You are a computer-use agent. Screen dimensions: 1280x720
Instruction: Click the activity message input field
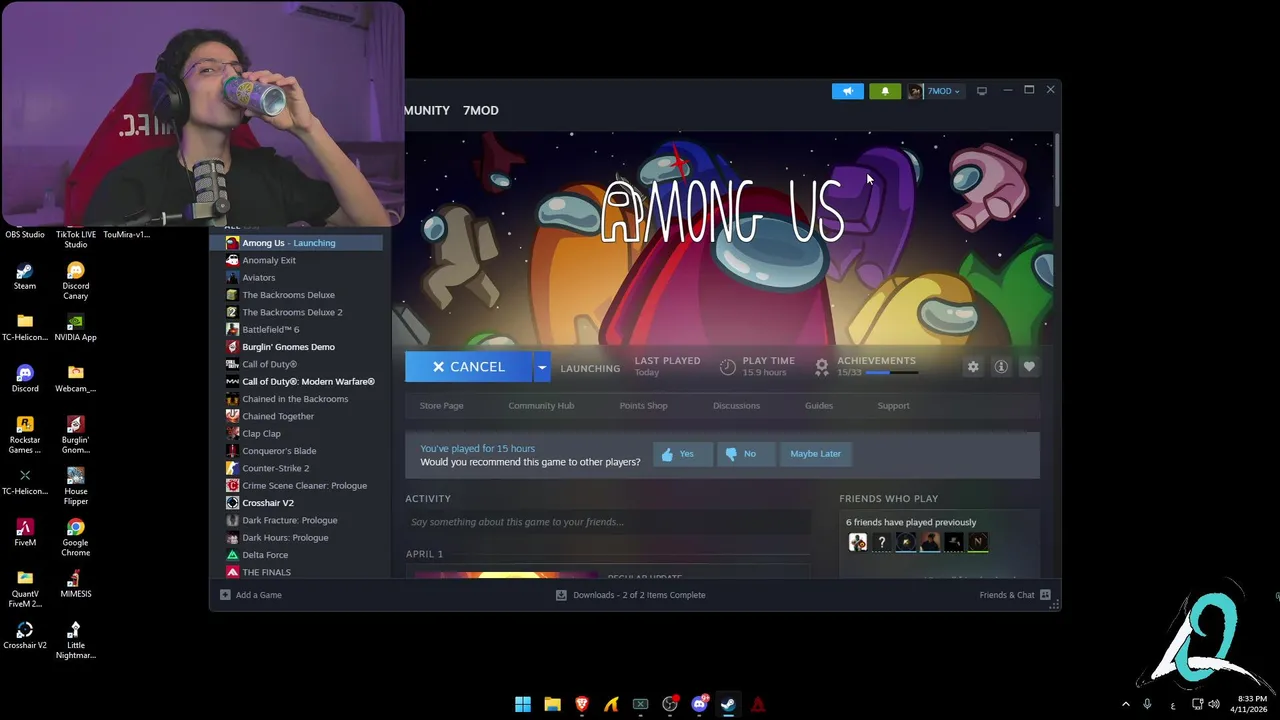click(x=607, y=522)
